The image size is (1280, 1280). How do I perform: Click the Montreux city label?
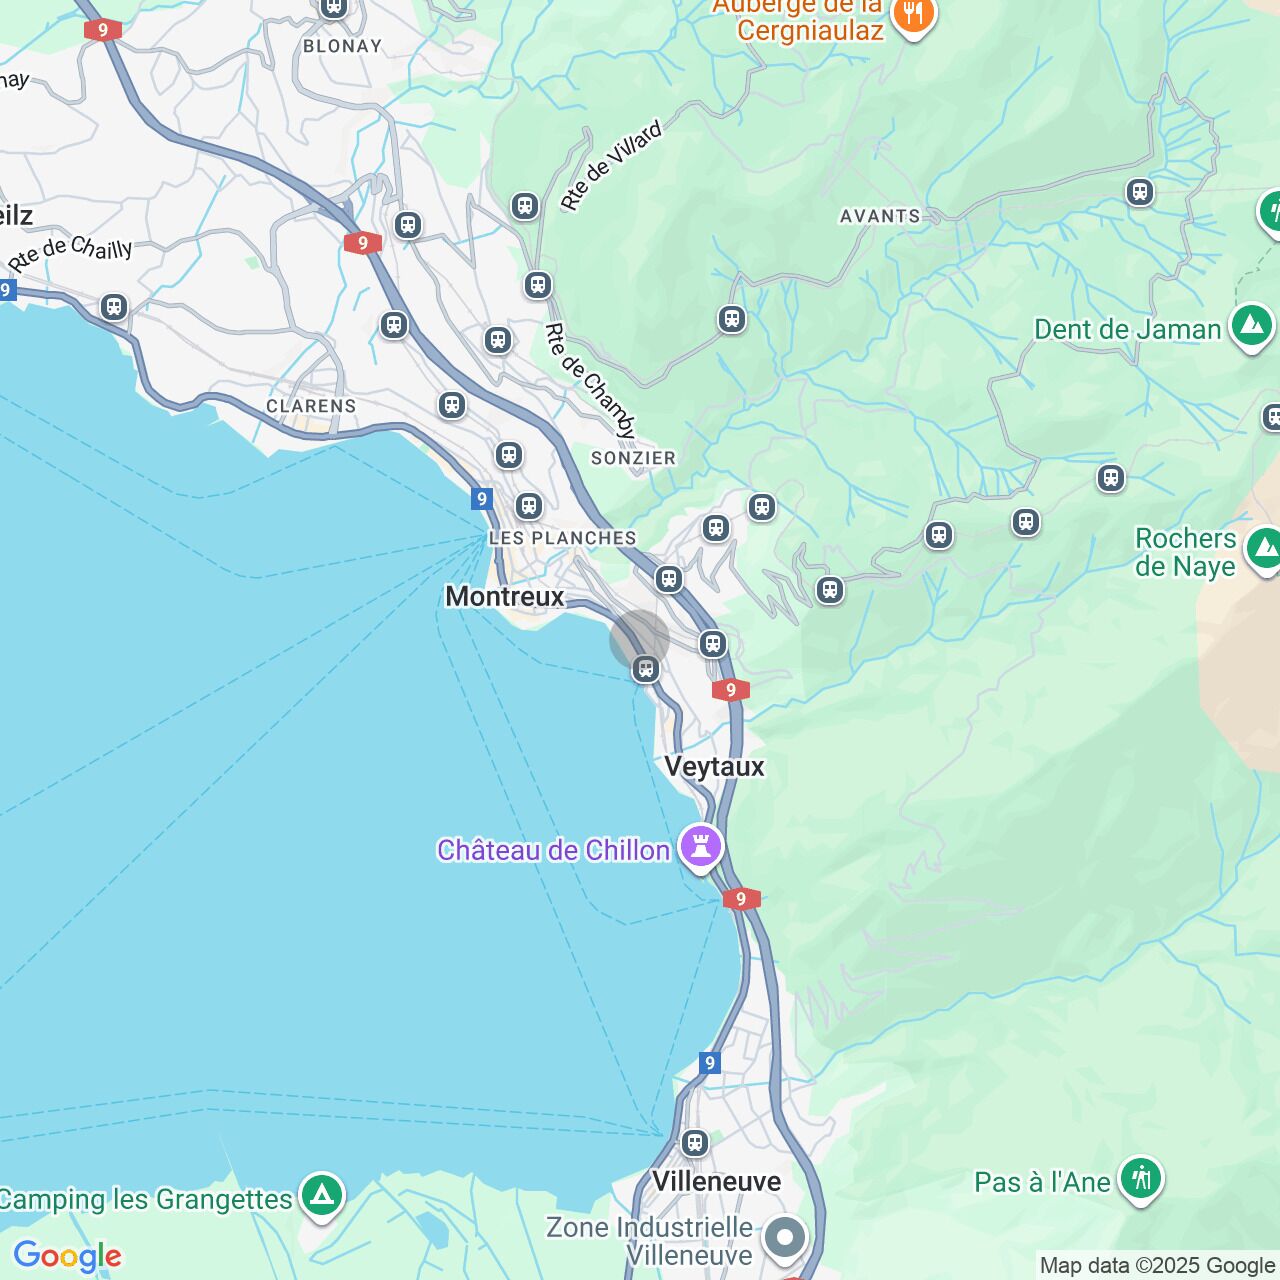pyautogui.click(x=505, y=597)
